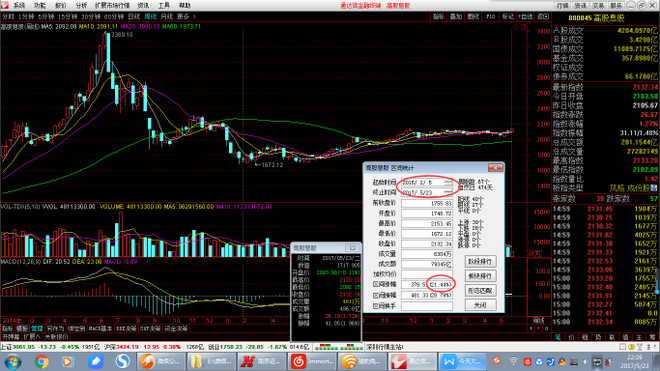The height and width of the screenshot is (371, 660).
Task: Click the +自选 toolbar button
Action: (x=525, y=16)
